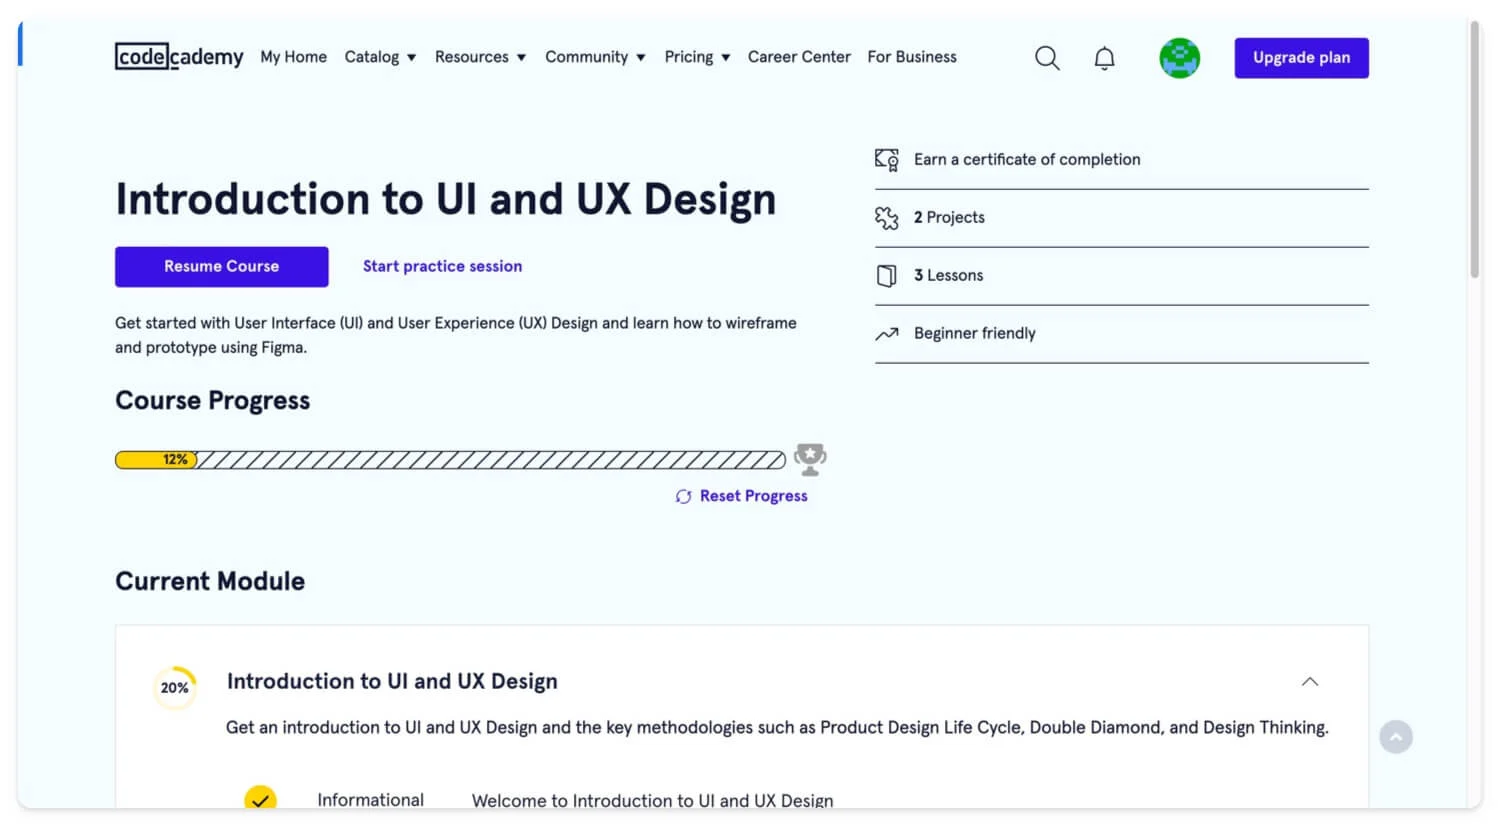Open the notifications bell
1500x826 pixels.
(1104, 58)
